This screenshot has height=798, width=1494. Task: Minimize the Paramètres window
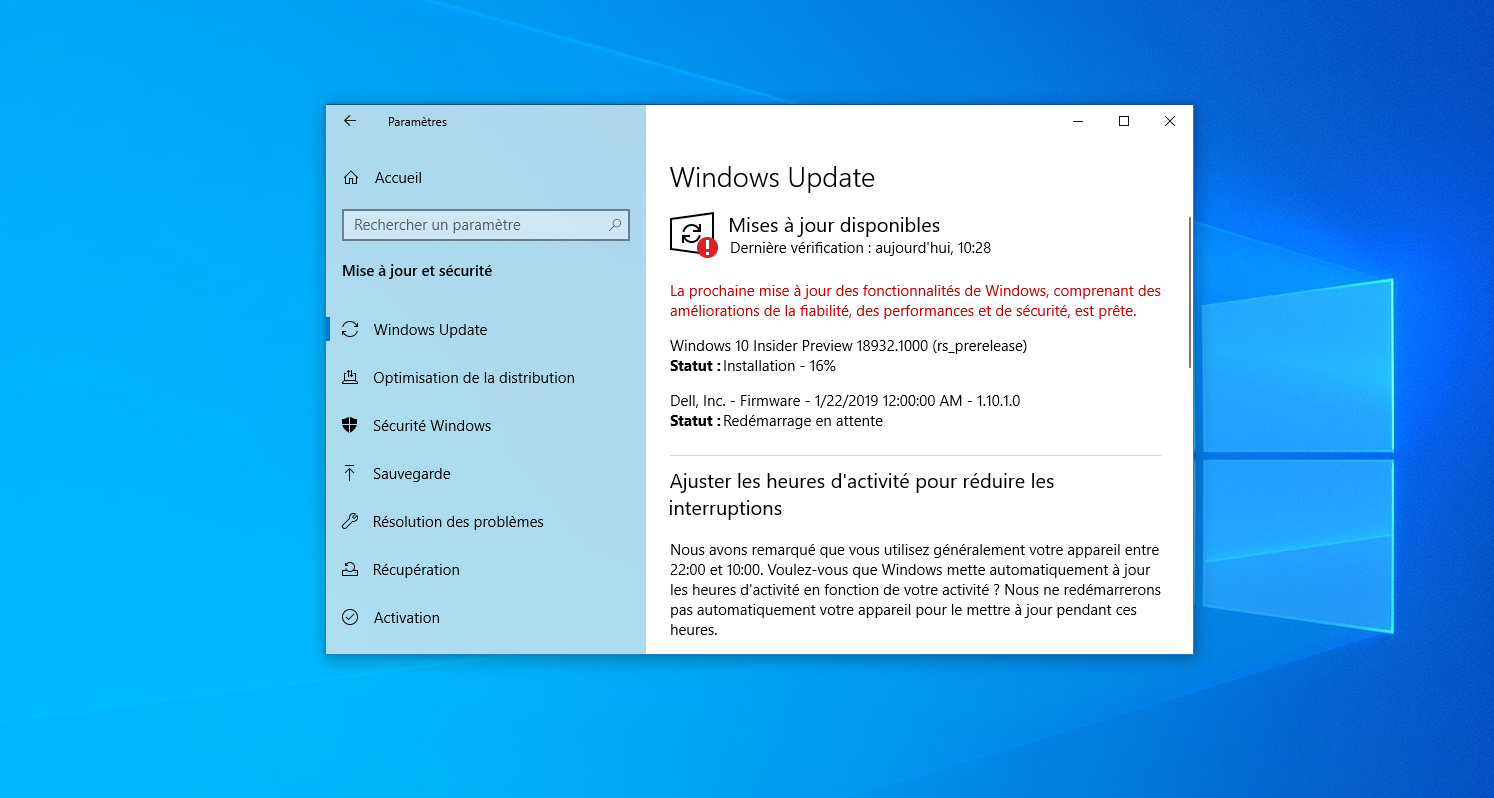coord(1078,121)
